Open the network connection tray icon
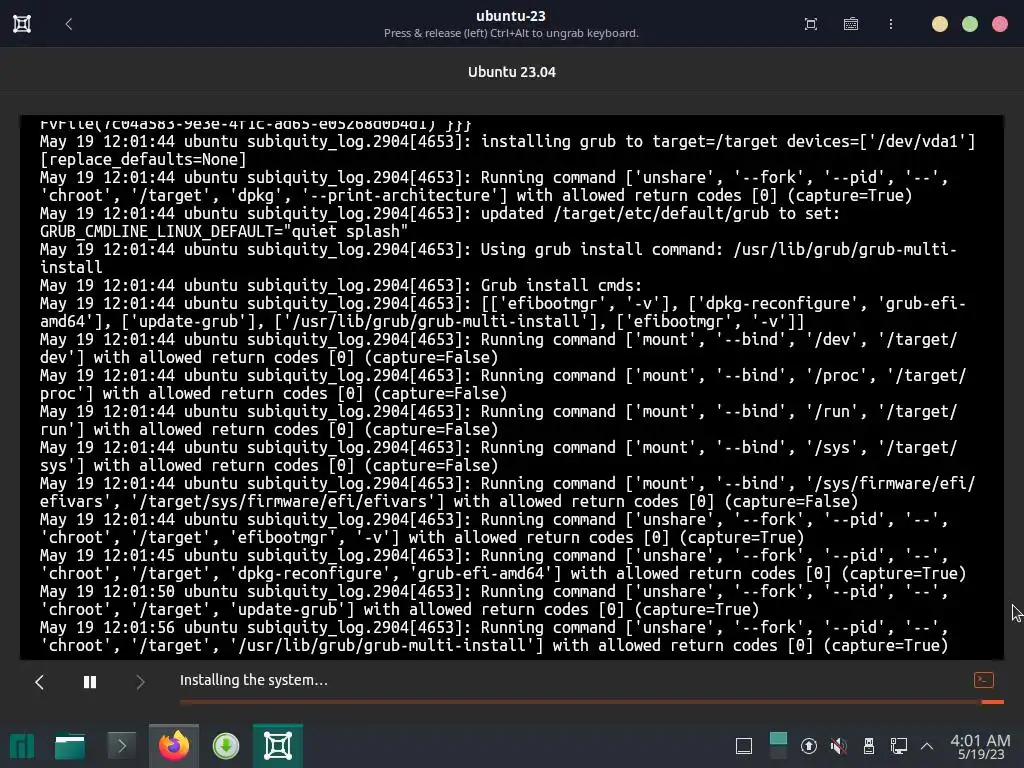The image size is (1024, 768). (x=899, y=746)
